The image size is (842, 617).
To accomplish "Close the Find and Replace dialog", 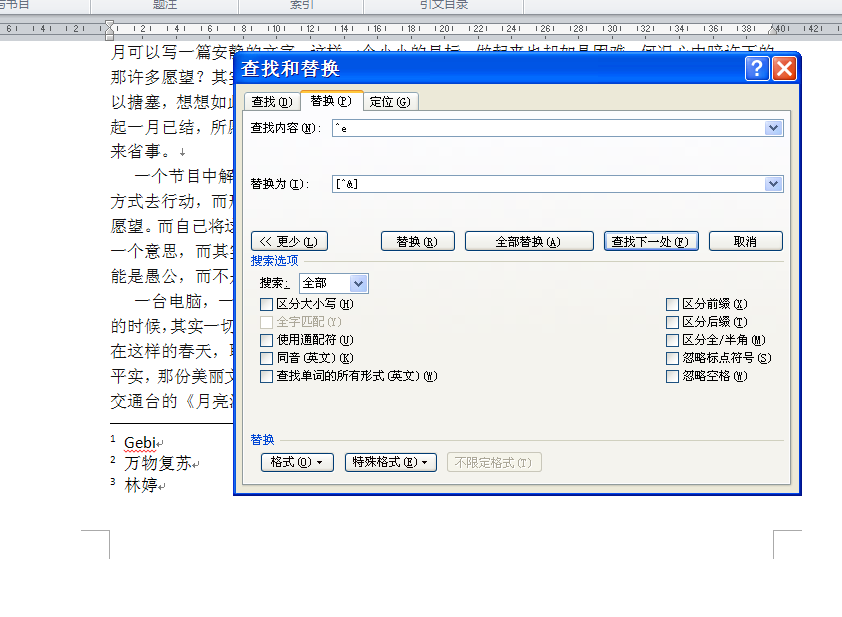I will point(785,69).
